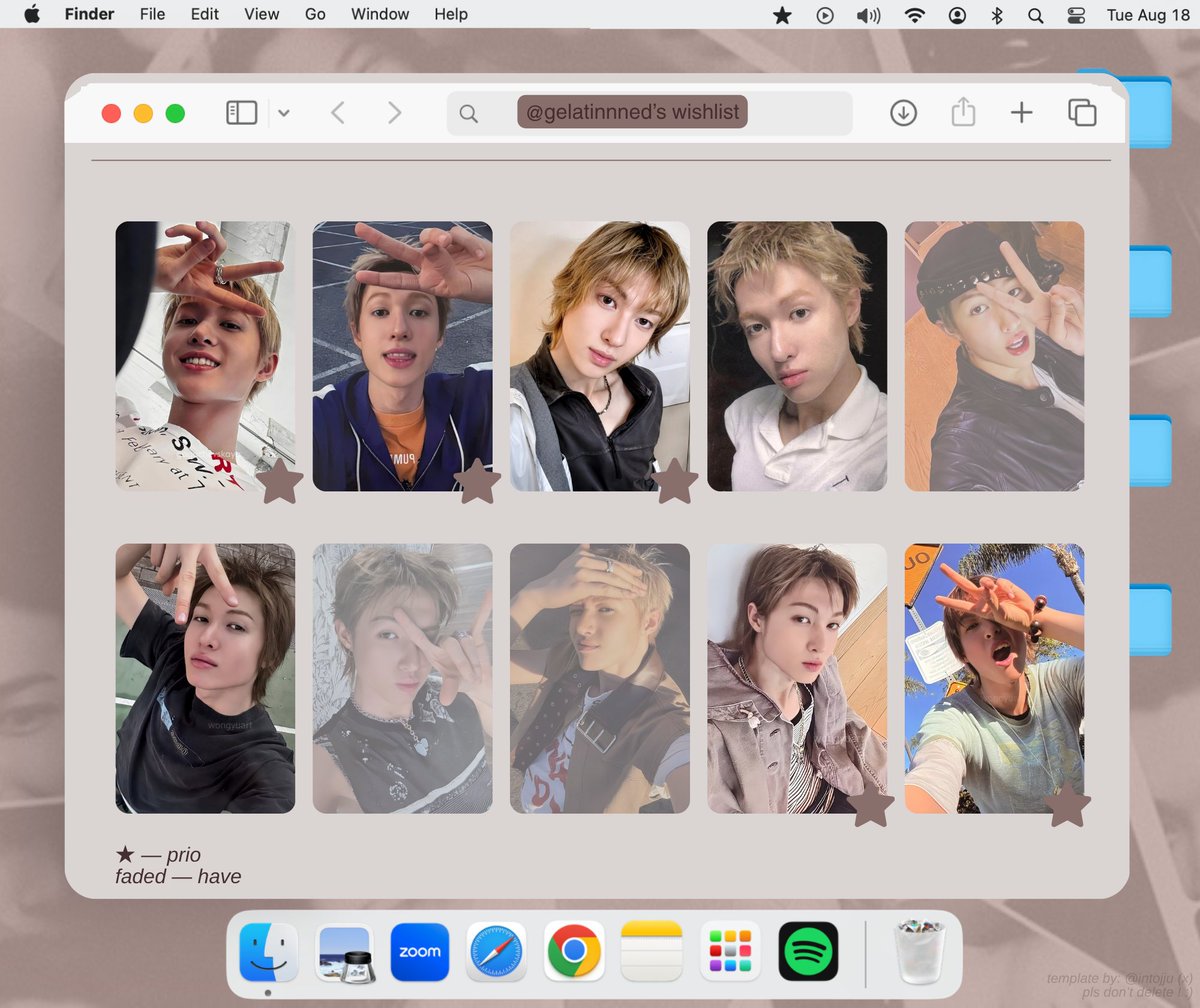
Task: Click the star icon in the menu bar
Action: pos(782,15)
